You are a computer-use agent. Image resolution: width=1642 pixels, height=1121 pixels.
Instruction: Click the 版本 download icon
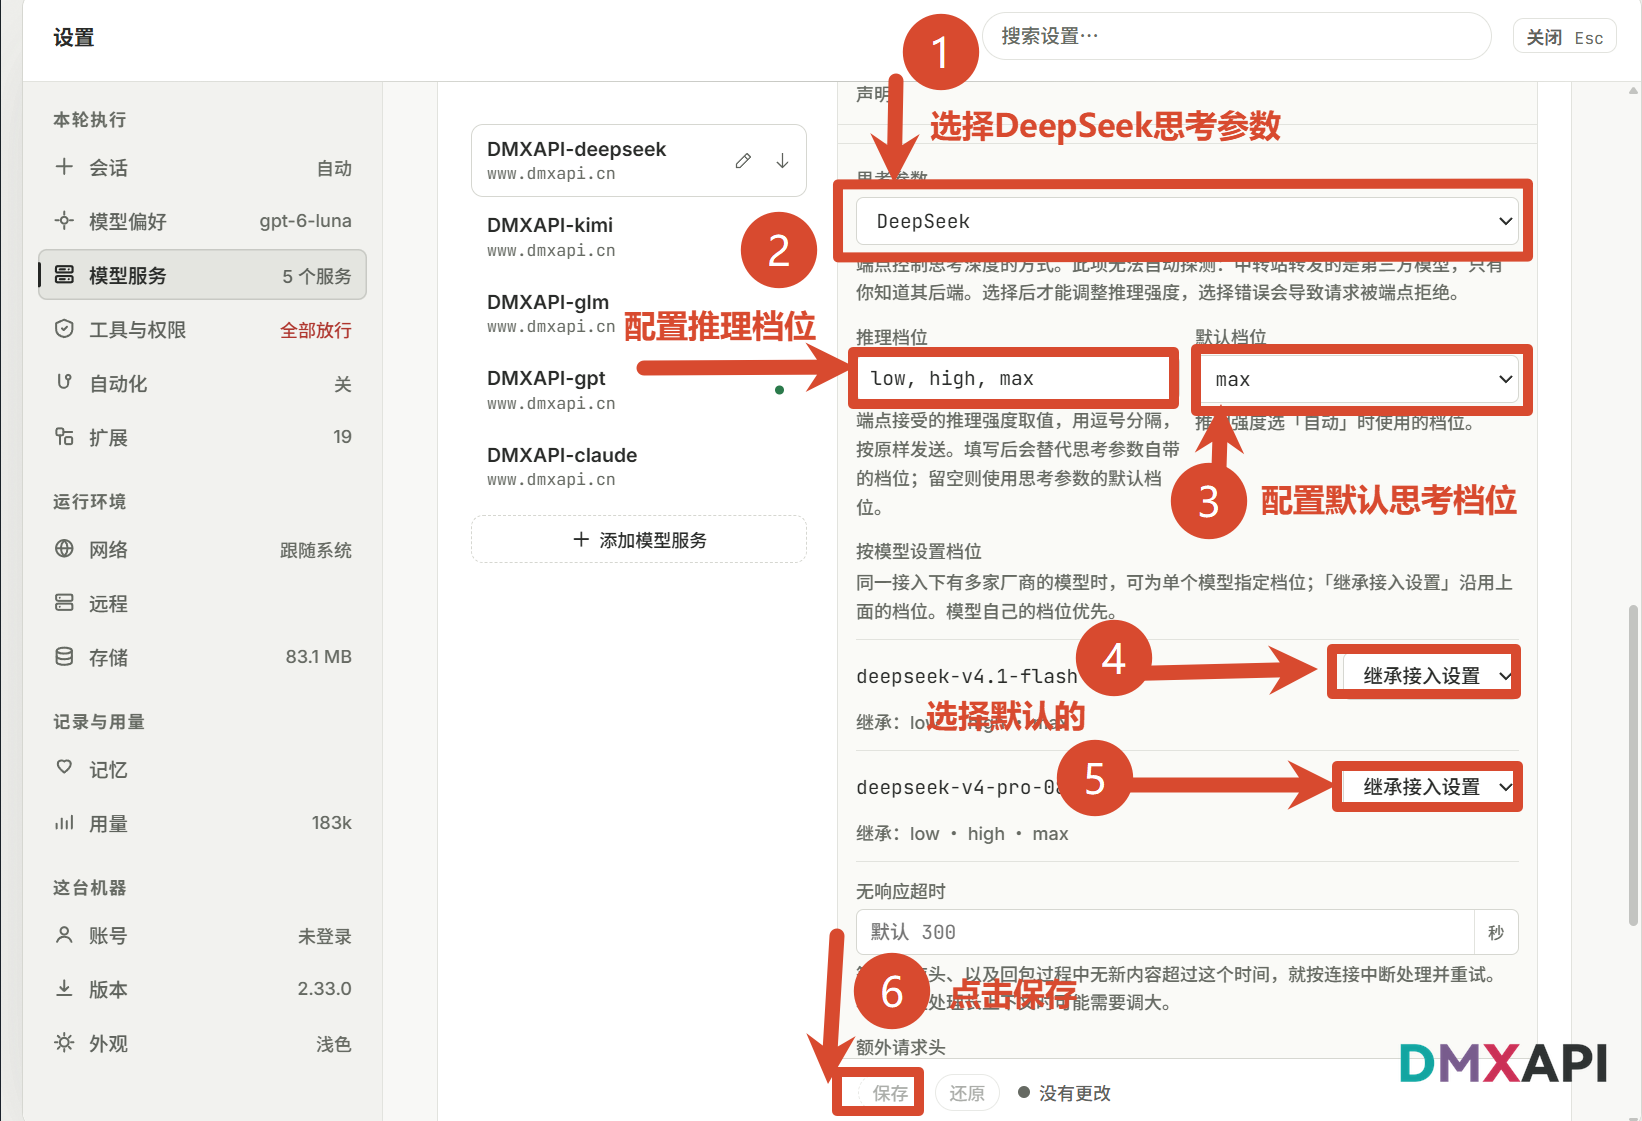click(x=64, y=988)
